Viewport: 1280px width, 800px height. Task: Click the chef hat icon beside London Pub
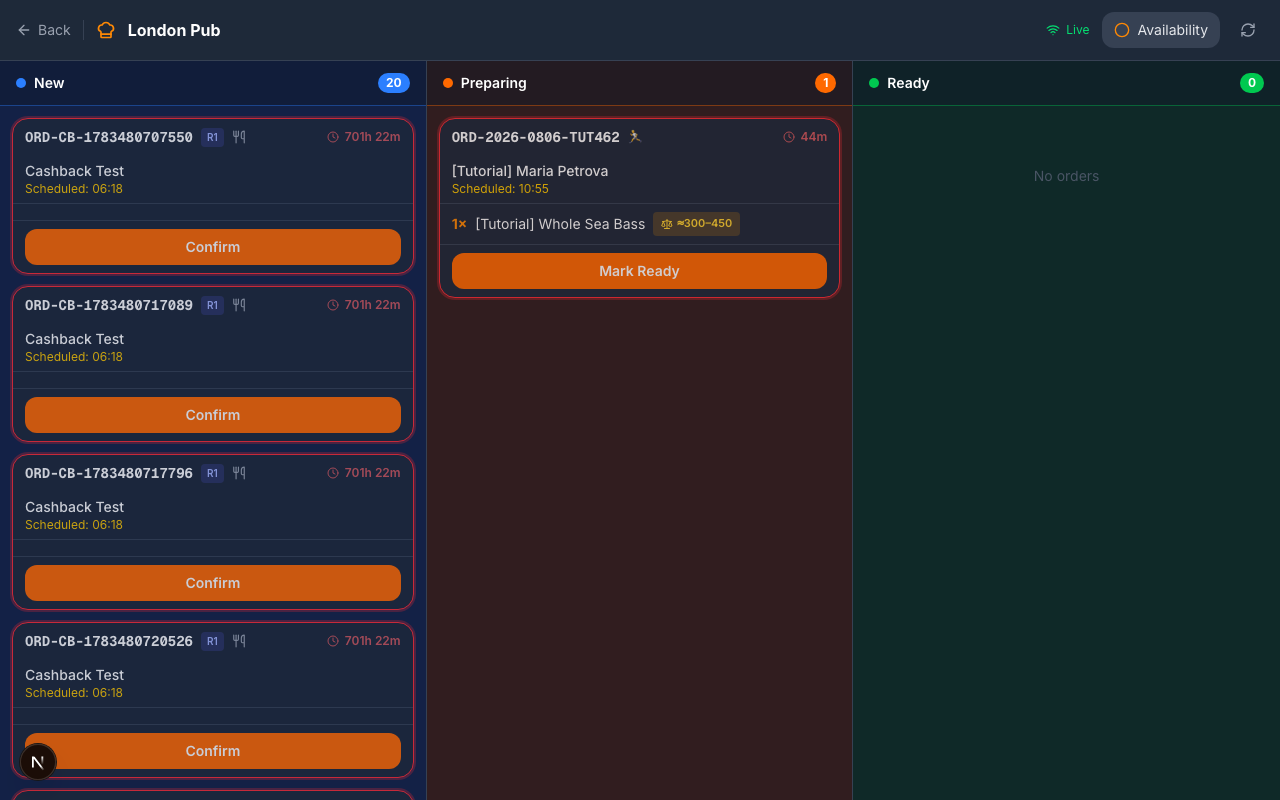coord(106,30)
